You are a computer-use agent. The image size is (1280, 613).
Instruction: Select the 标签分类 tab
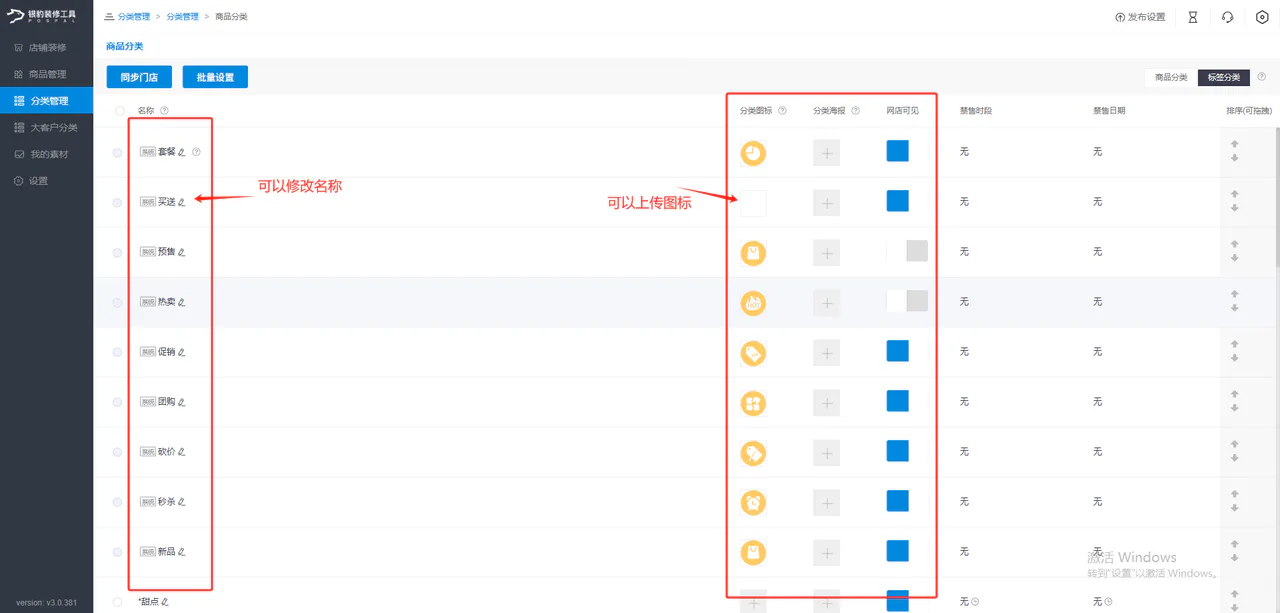pyautogui.click(x=1224, y=77)
